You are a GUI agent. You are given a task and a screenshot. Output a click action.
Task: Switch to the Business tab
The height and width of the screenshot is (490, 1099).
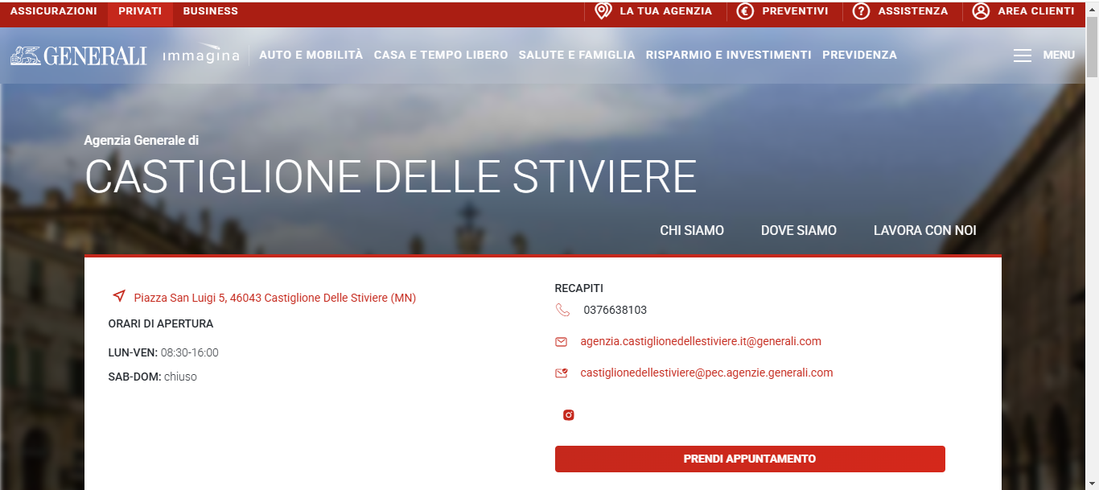click(x=210, y=11)
